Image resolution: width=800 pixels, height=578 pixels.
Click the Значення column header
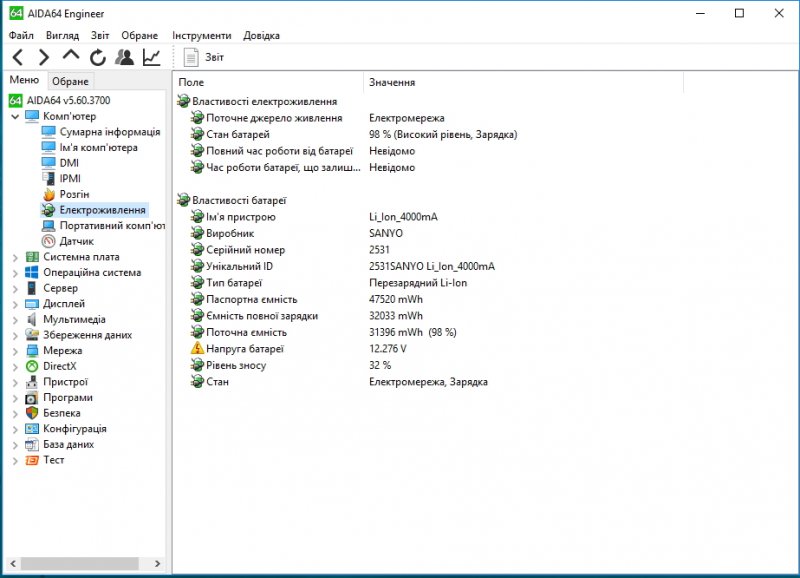click(x=392, y=82)
